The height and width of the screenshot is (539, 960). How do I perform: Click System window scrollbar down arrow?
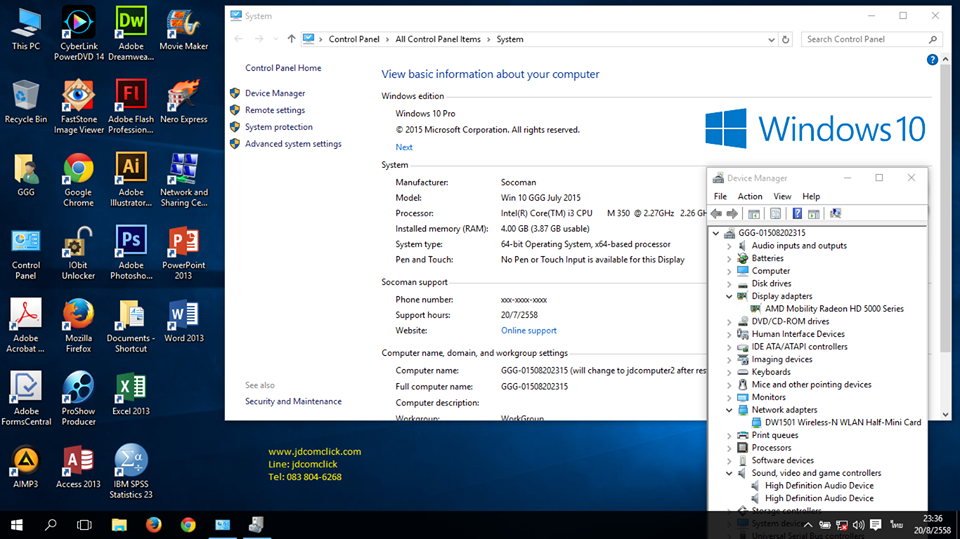tap(945, 414)
